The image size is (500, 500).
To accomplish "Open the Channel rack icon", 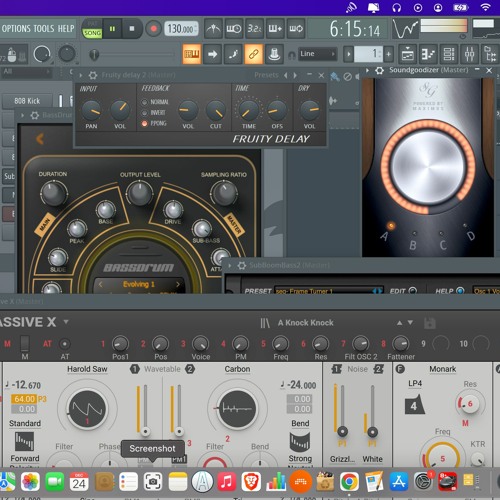I will pyautogui.click(x=449, y=54).
